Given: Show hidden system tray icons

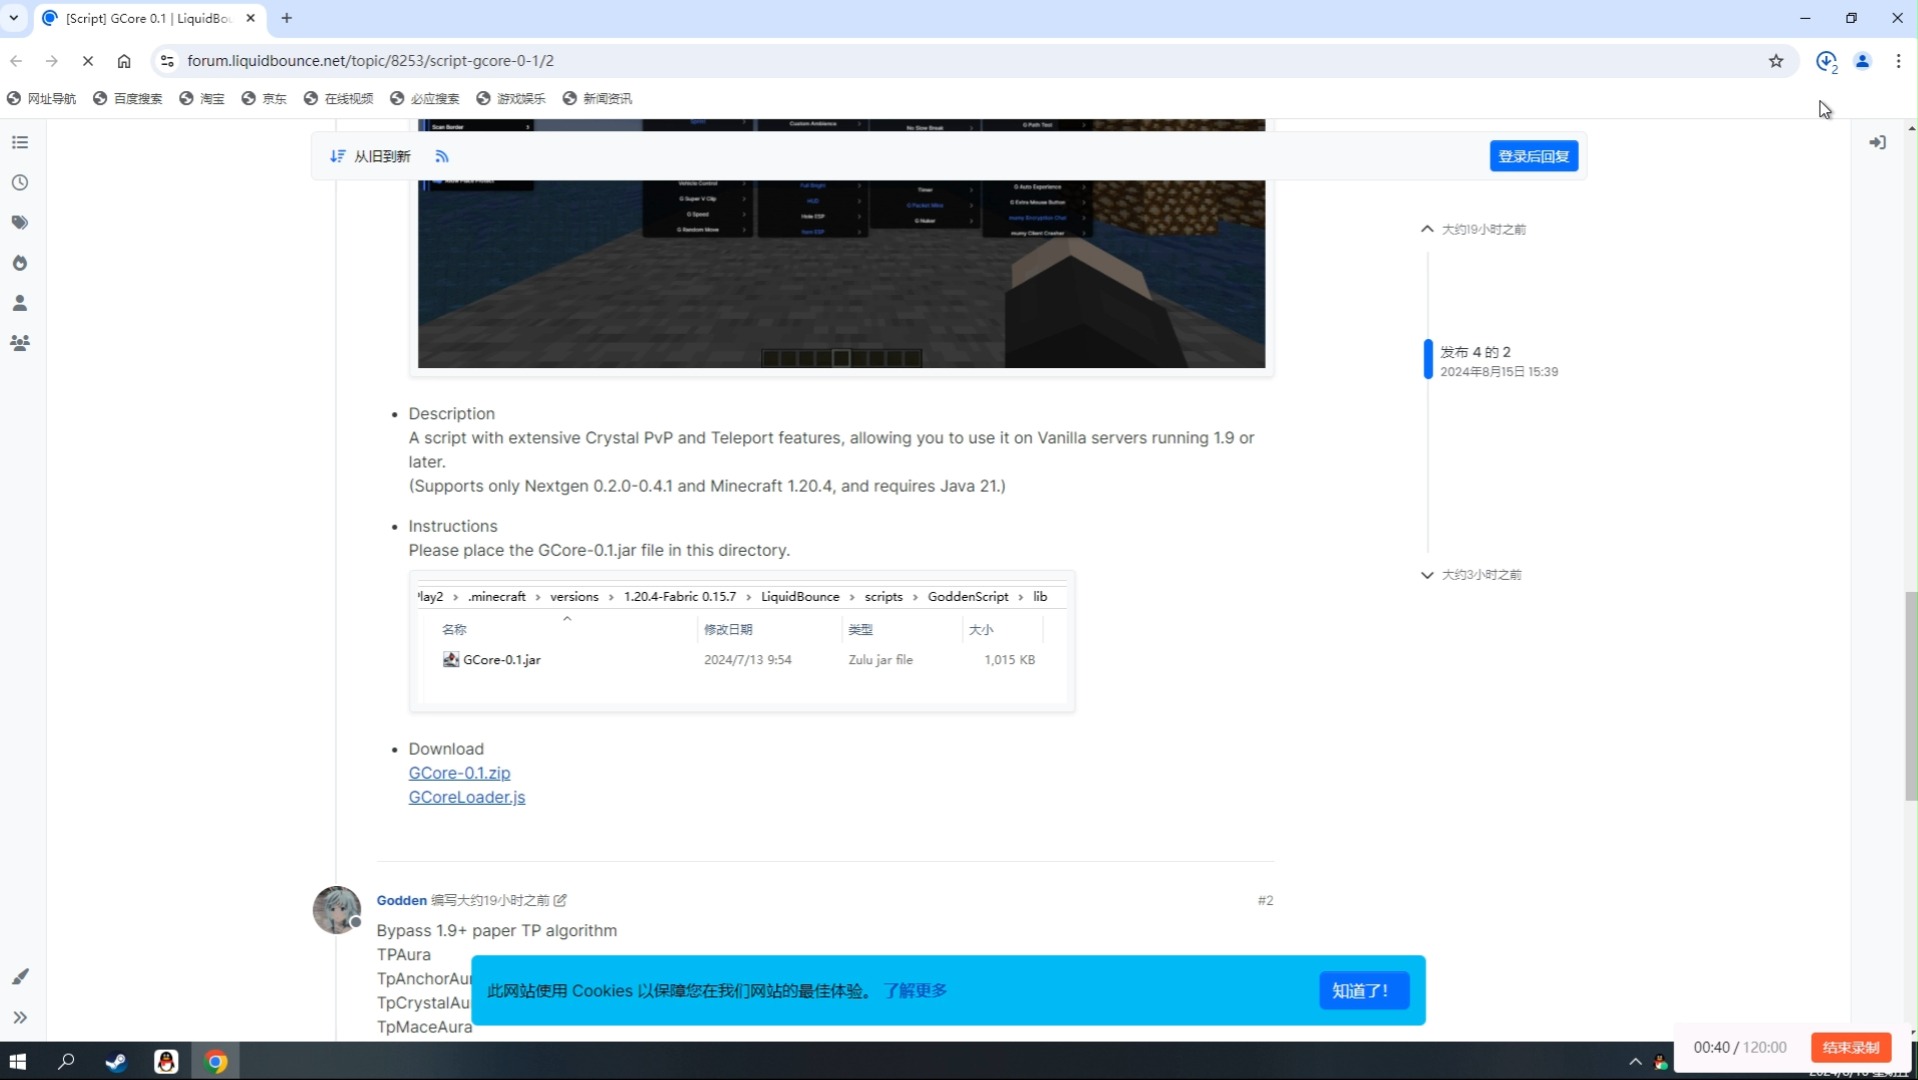Looking at the screenshot, I should (1635, 1062).
